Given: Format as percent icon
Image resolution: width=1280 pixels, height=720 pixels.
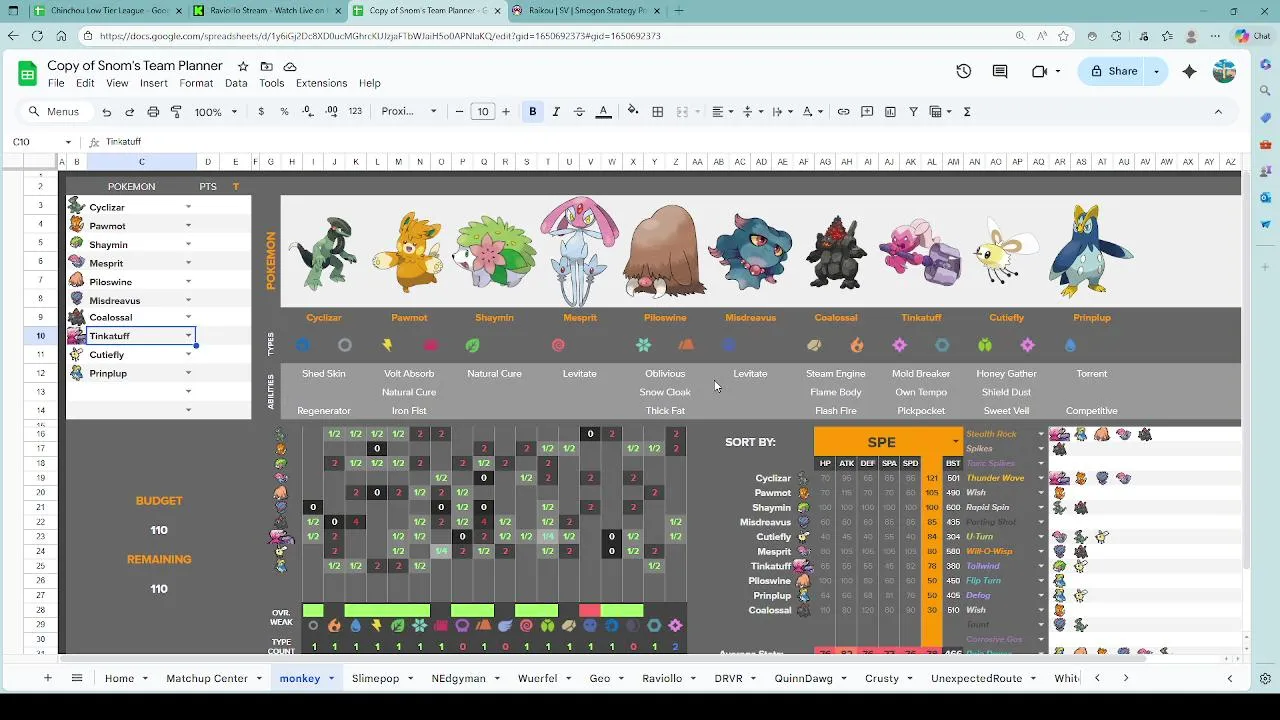Looking at the screenshot, I should click(284, 112).
